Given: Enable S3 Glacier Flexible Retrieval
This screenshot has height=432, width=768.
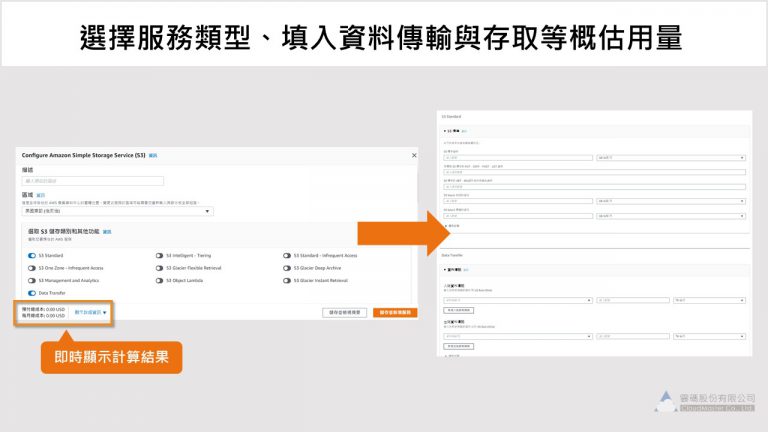Looking at the screenshot, I should pyautogui.click(x=159, y=268).
